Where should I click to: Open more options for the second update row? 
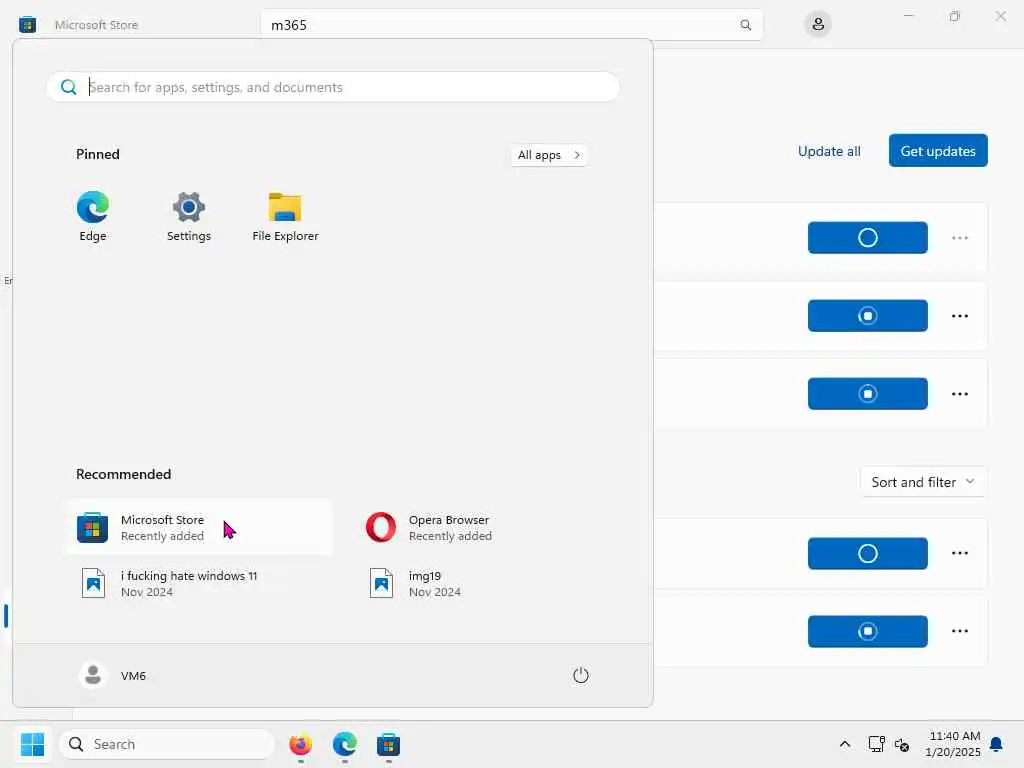point(959,315)
